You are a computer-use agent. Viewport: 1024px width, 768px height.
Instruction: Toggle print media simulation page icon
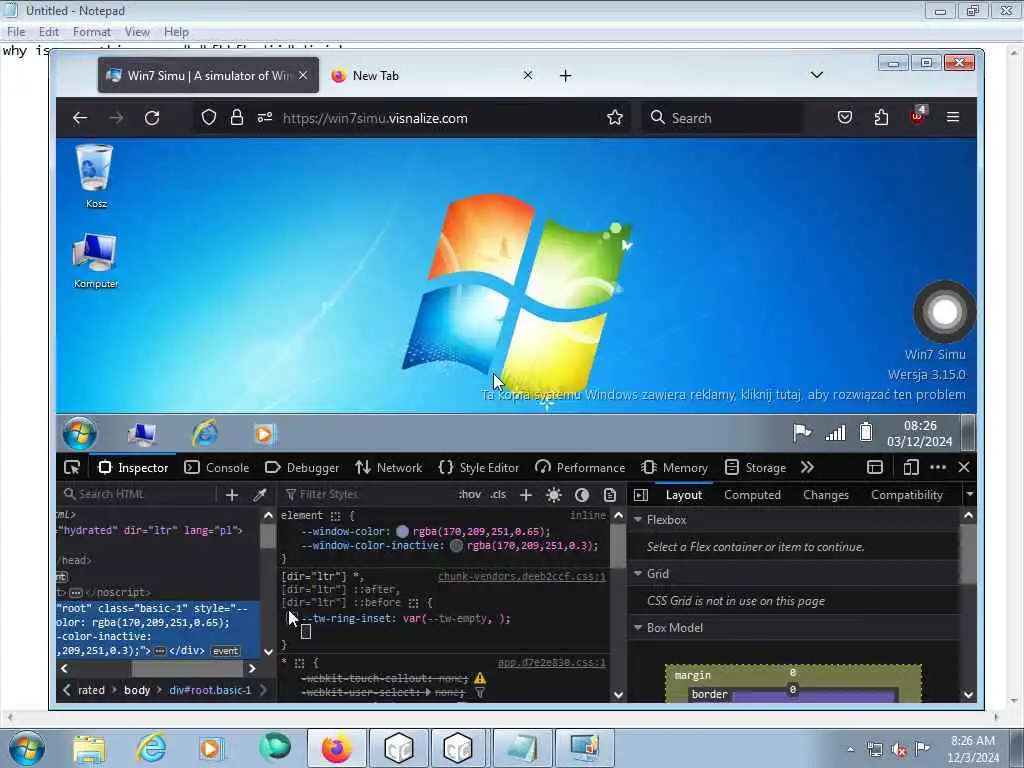click(610, 495)
